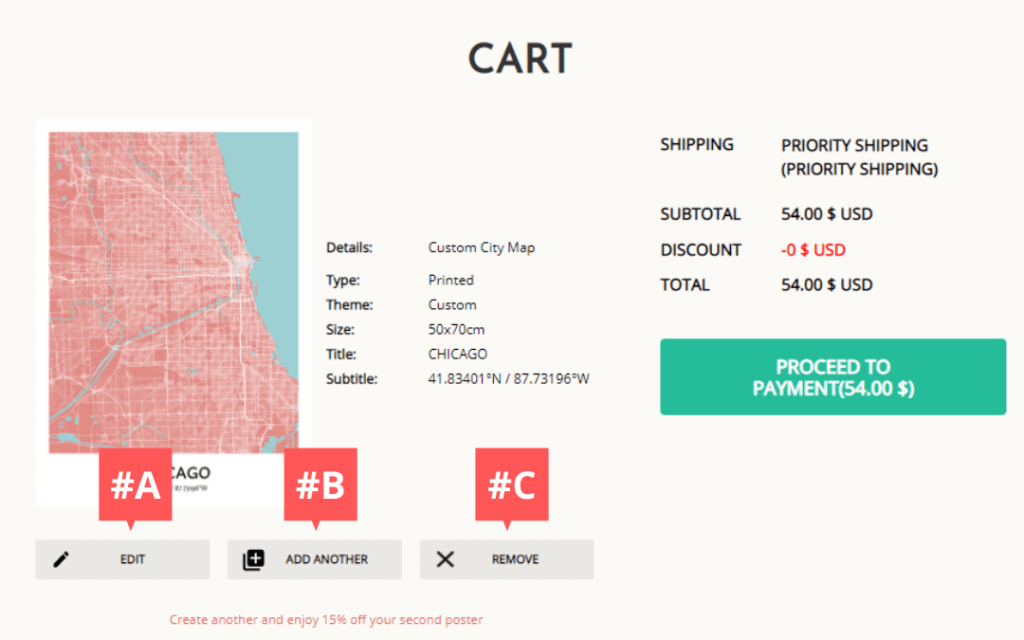This screenshot has width=1024, height=640.
Task: Click the red discount amount -0 $ USD
Action: [813, 250]
